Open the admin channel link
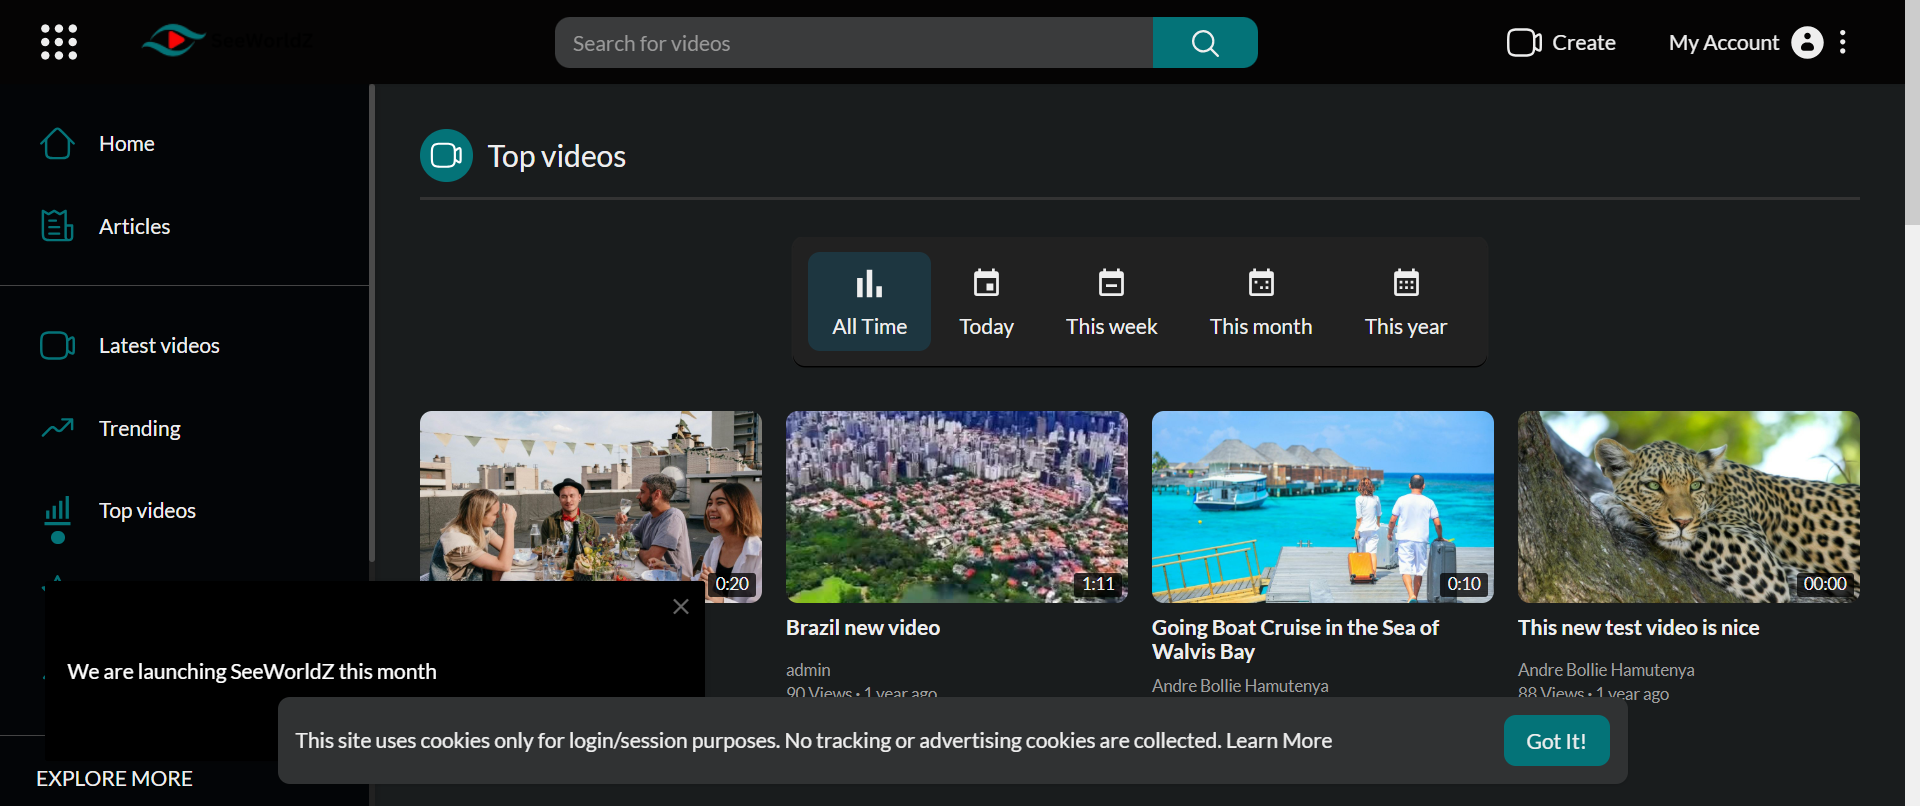The image size is (1920, 806). pos(808,670)
